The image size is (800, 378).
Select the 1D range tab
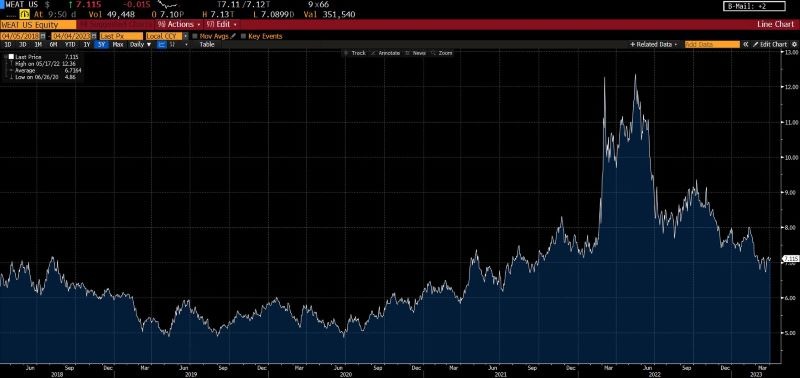(x=8, y=44)
